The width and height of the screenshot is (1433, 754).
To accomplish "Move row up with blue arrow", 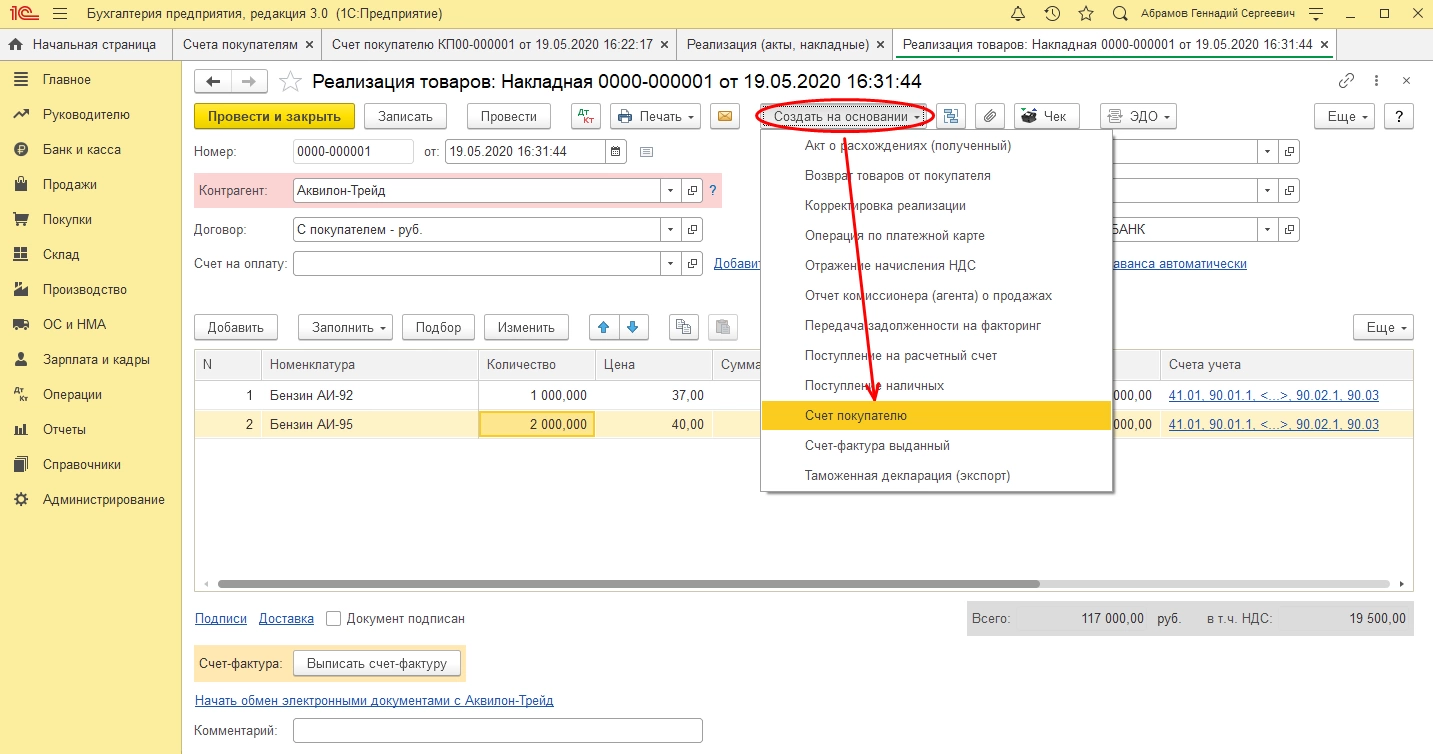I will [603, 327].
